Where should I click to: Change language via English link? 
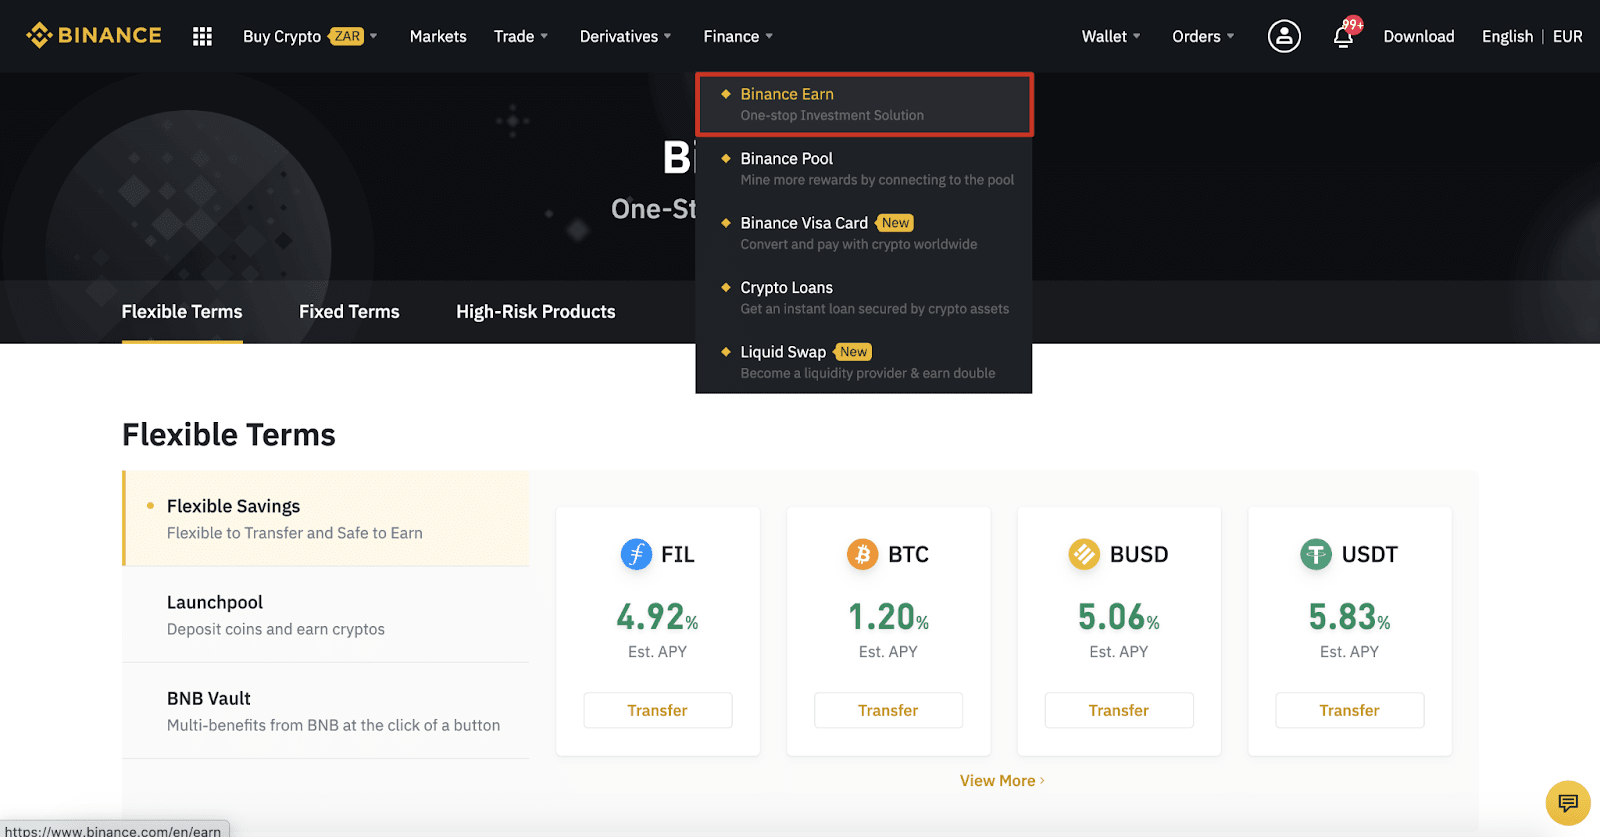tap(1507, 36)
